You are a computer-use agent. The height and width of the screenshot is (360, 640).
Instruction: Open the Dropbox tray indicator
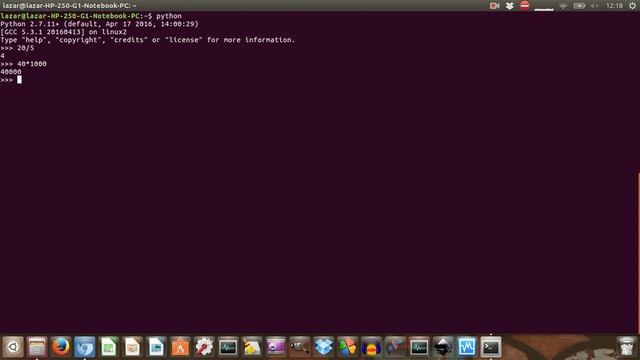509,6
